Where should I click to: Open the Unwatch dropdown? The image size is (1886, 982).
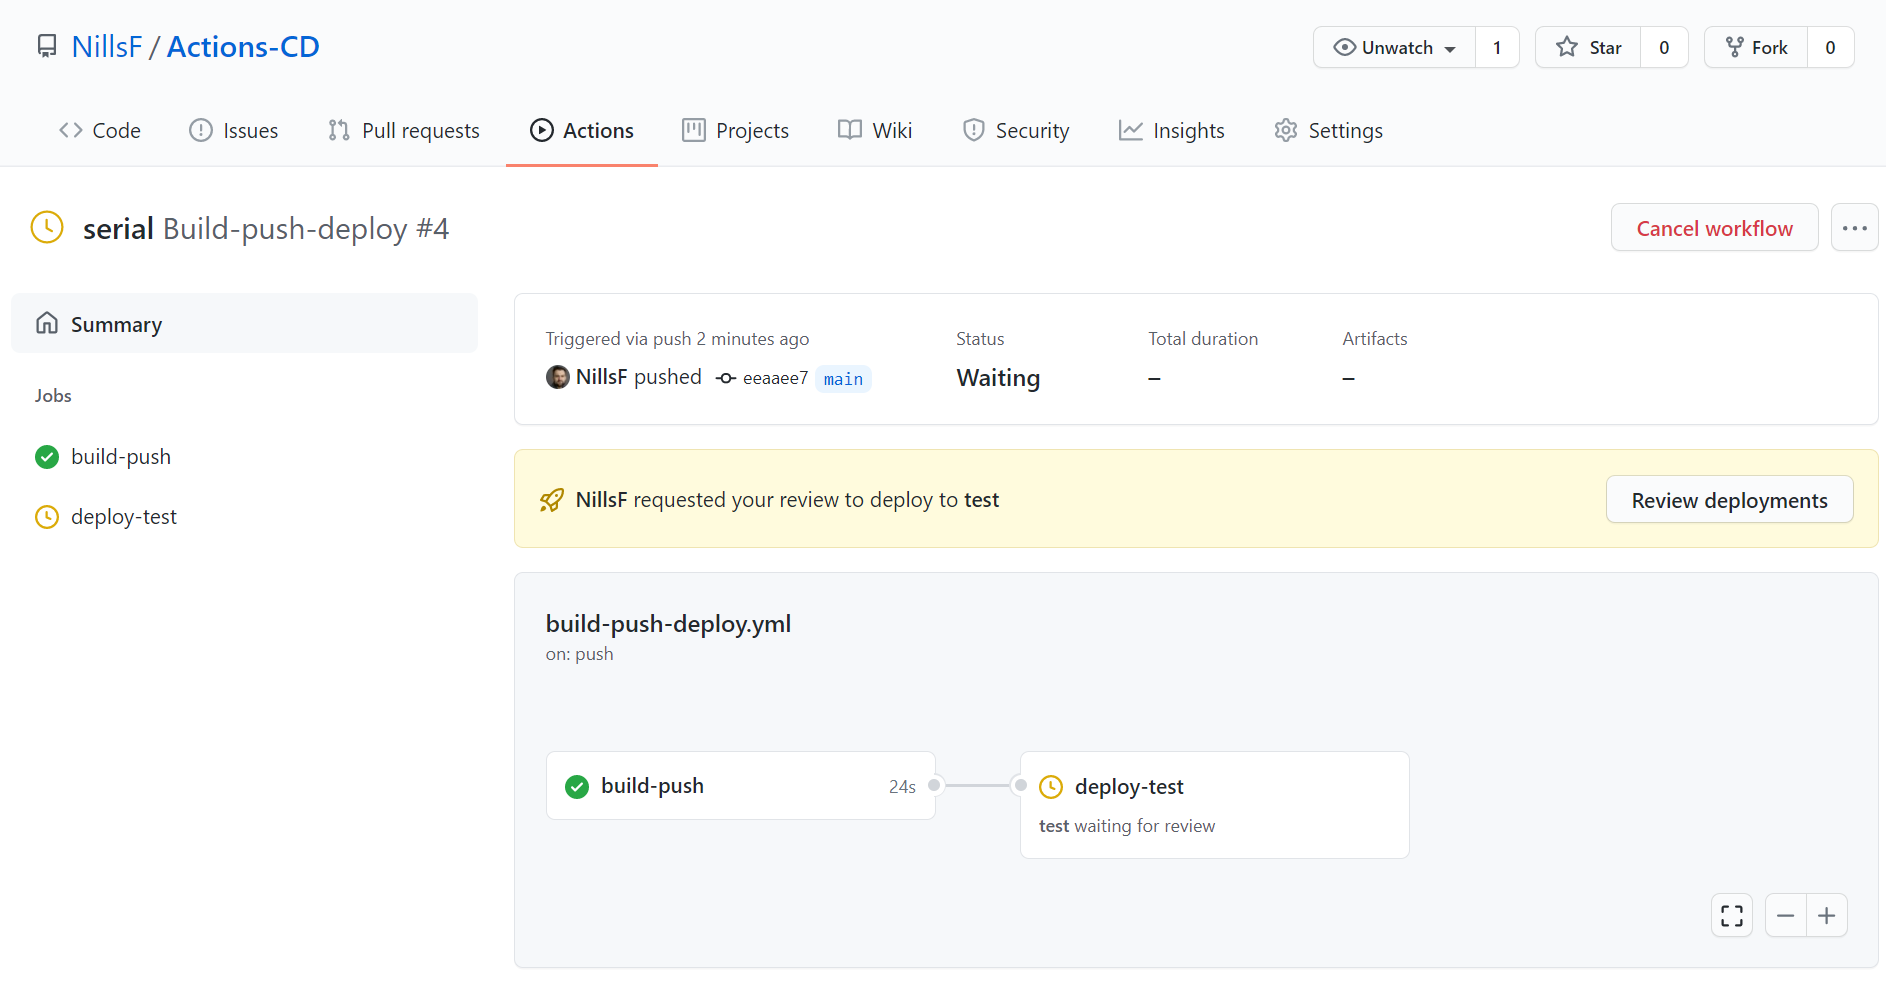[1393, 47]
